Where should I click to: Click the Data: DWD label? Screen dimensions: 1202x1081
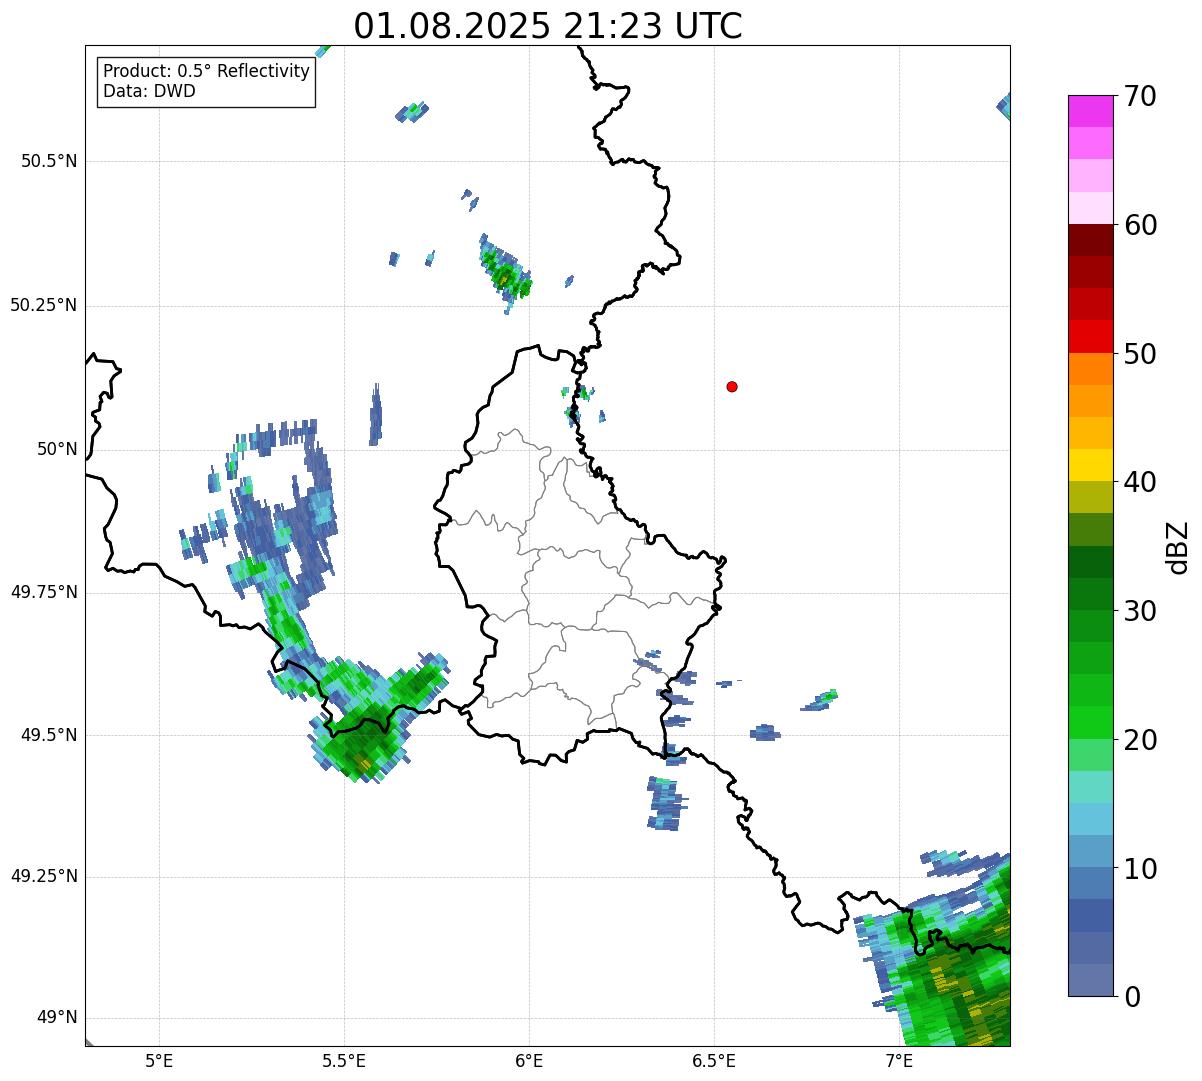point(149,91)
